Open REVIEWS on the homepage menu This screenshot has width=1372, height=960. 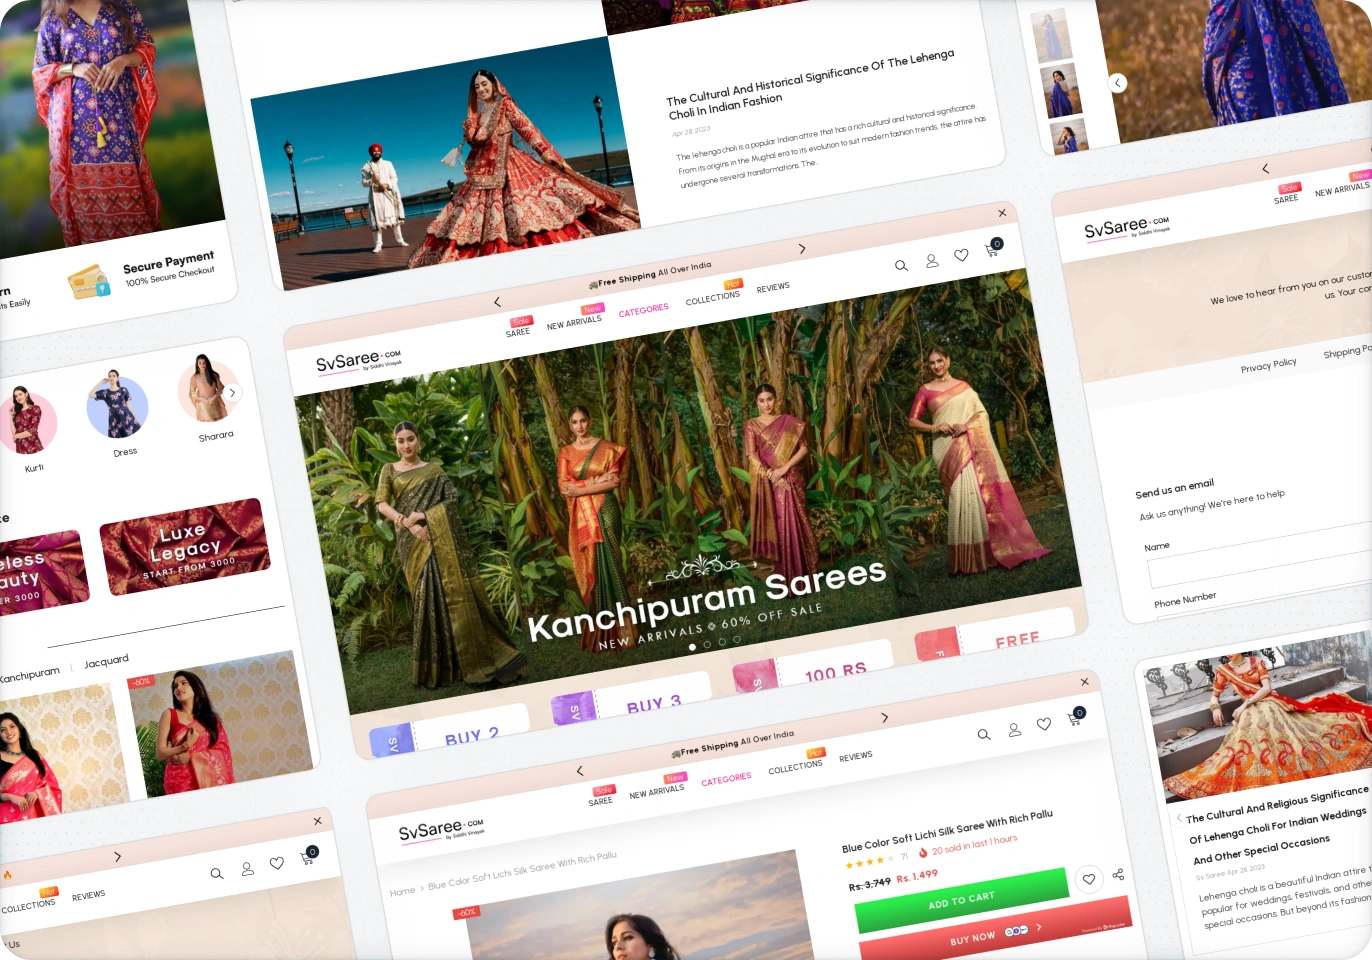[773, 288]
